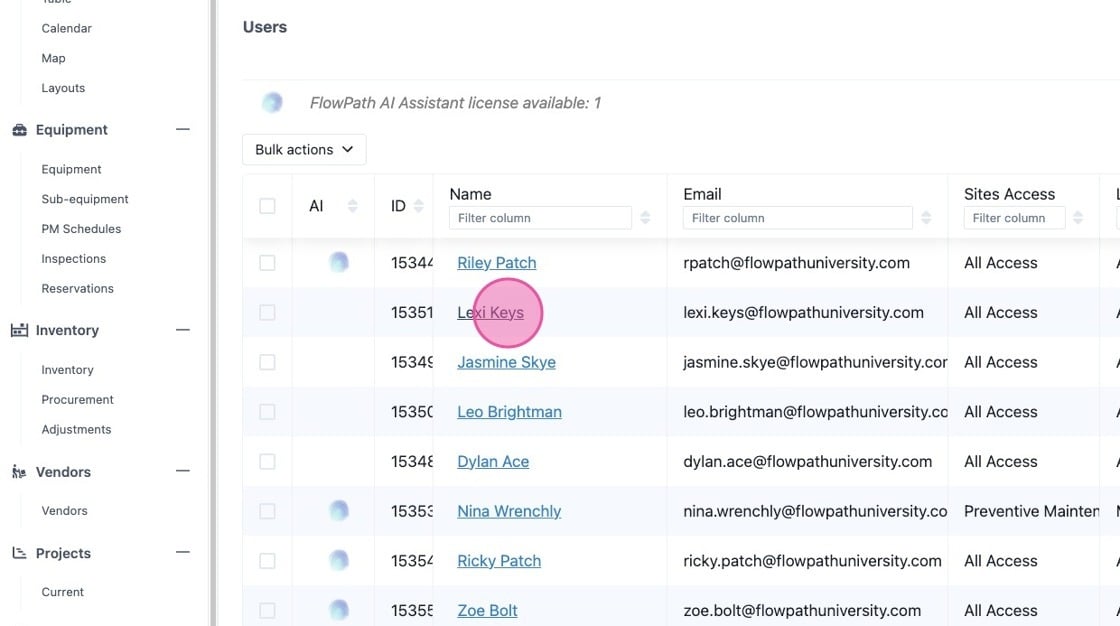Open Layouts in the sidebar
Screen dimensions: 1120x626
tap(63, 88)
